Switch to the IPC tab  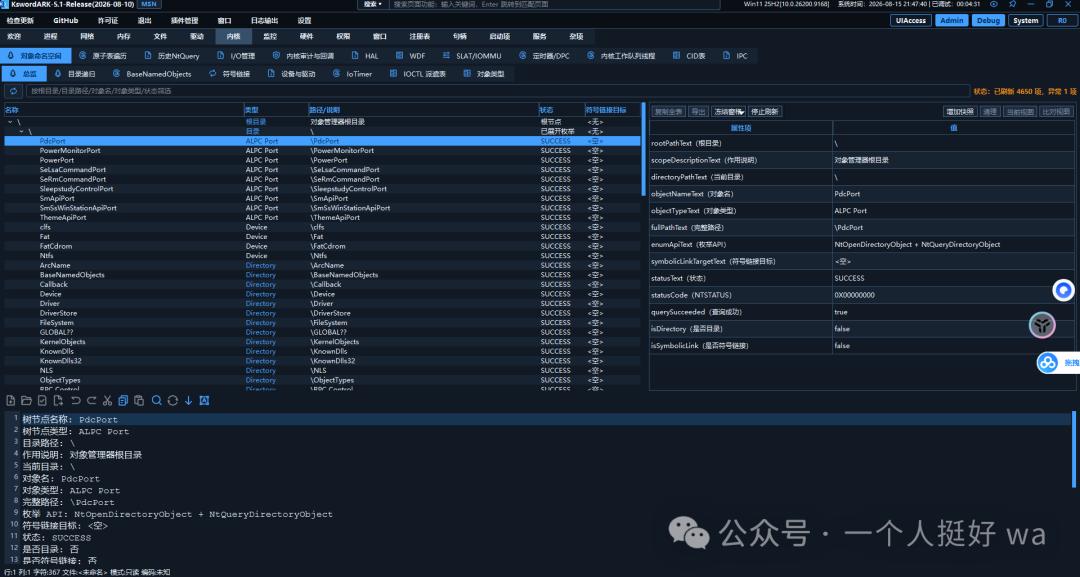[735, 56]
